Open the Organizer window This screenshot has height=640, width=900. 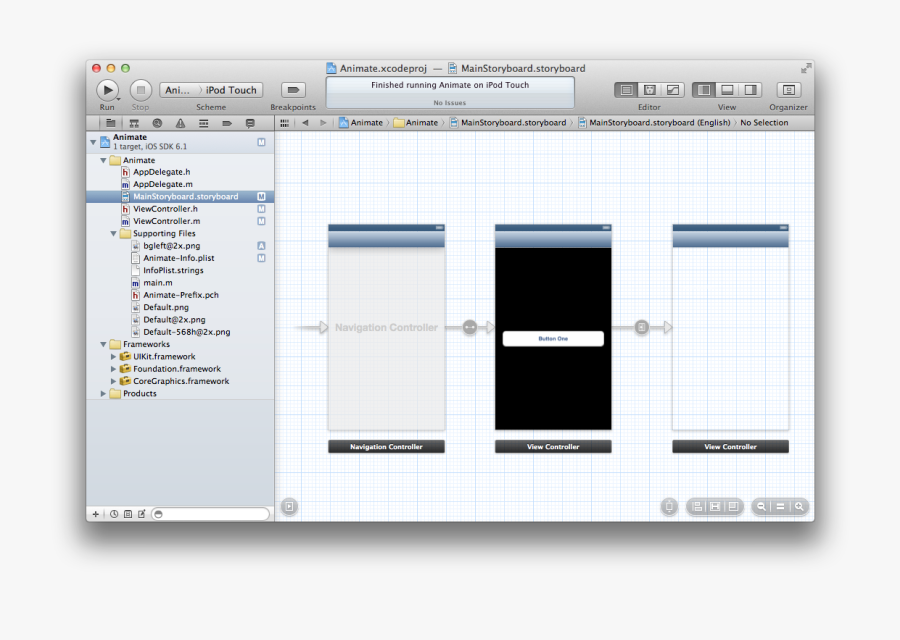(788, 90)
